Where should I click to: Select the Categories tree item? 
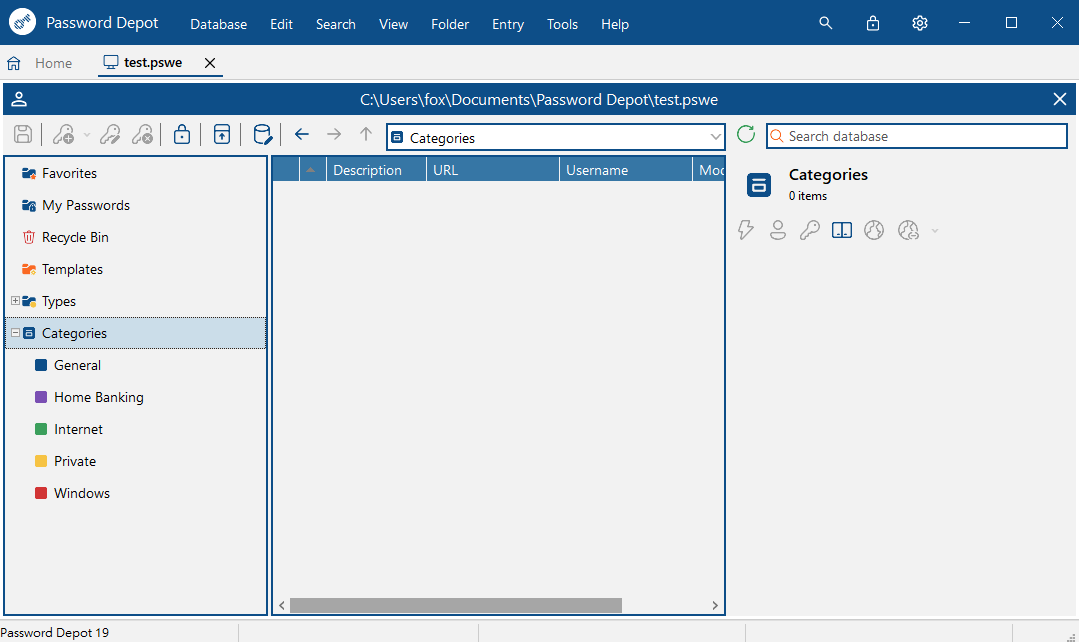coord(136,333)
